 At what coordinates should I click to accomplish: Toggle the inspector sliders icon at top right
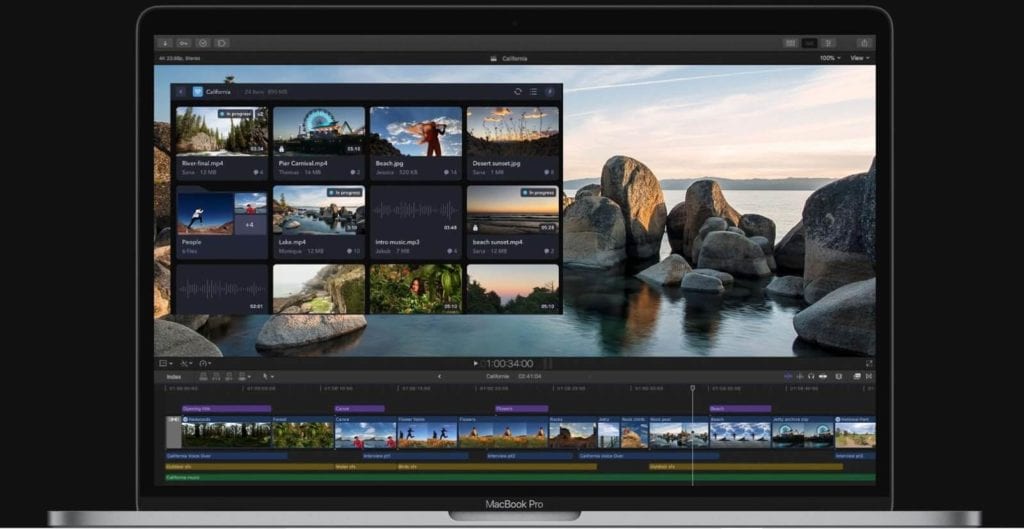click(x=828, y=43)
